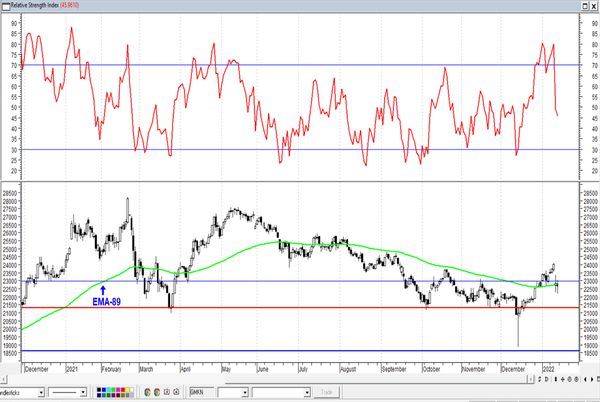The image size is (600, 402).
Task: Click the Trade button
Action: pyautogui.click(x=326, y=392)
